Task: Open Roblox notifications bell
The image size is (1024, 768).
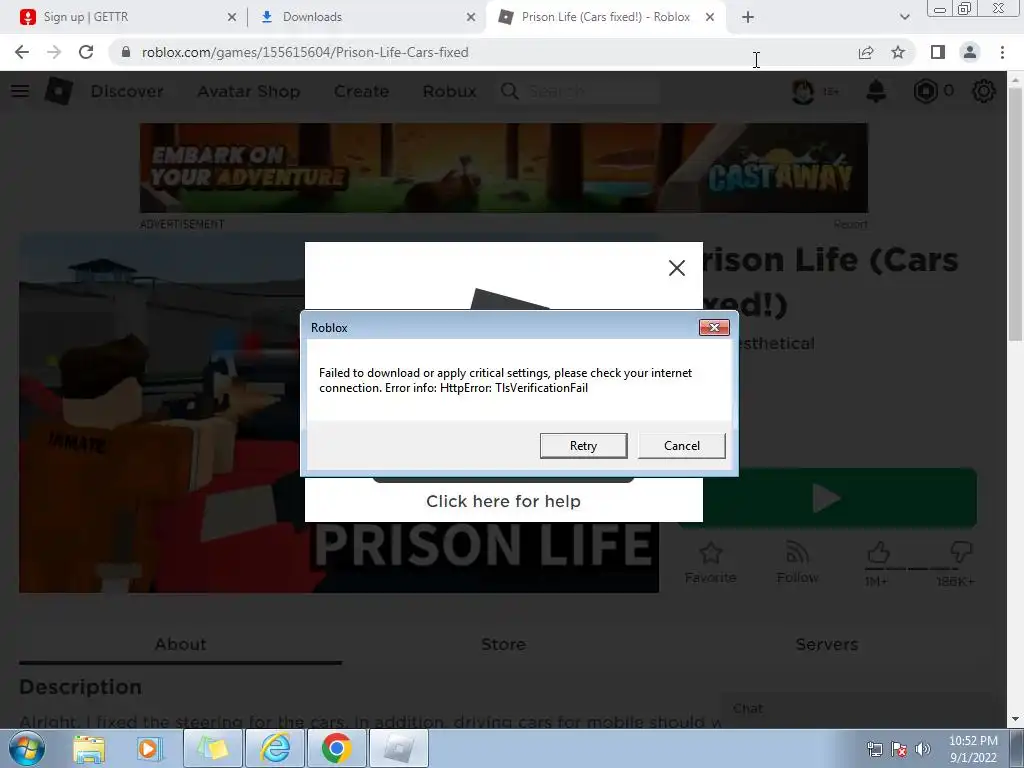Action: point(876,91)
